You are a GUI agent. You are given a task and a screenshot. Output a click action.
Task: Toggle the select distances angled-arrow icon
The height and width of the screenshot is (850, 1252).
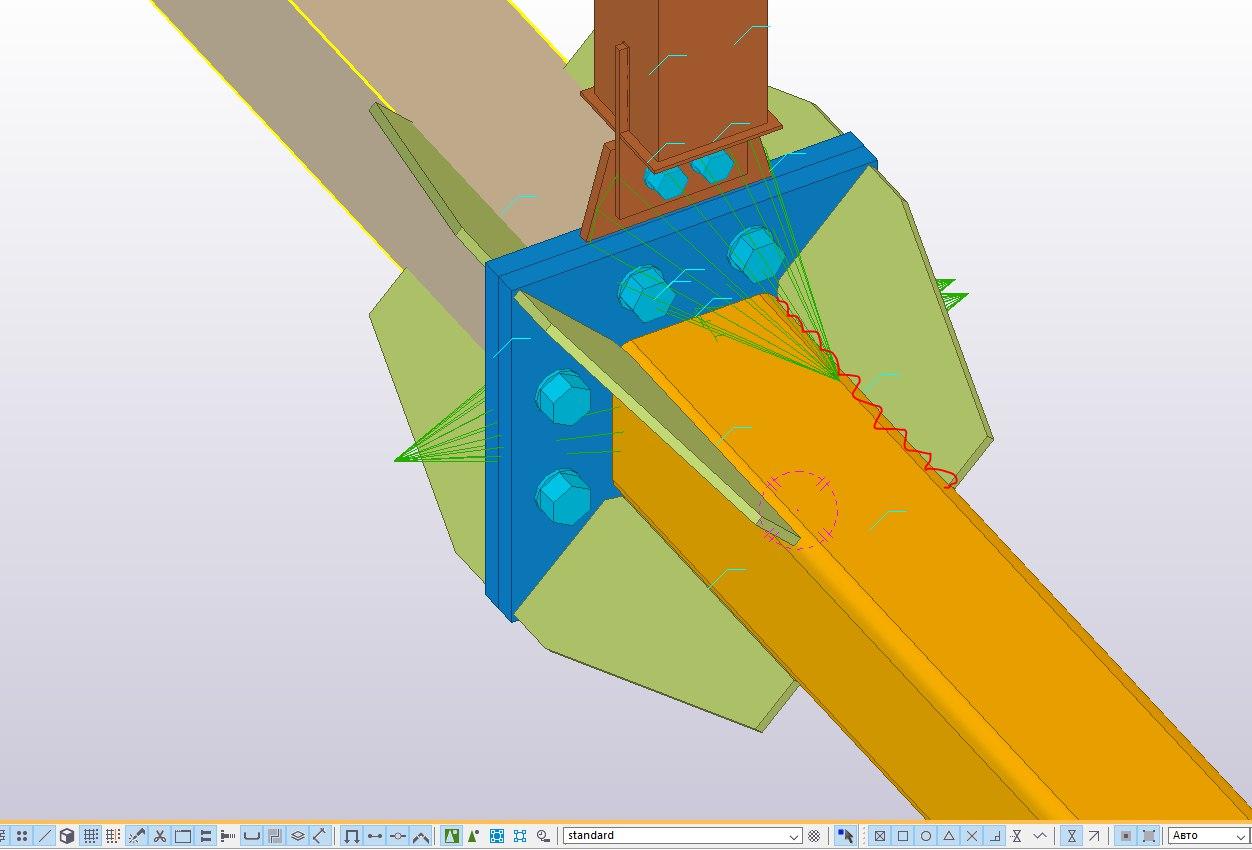click(320, 836)
